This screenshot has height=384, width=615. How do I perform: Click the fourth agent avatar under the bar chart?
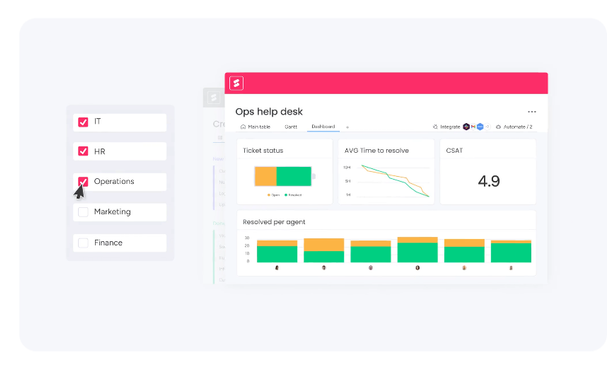pos(417,268)
